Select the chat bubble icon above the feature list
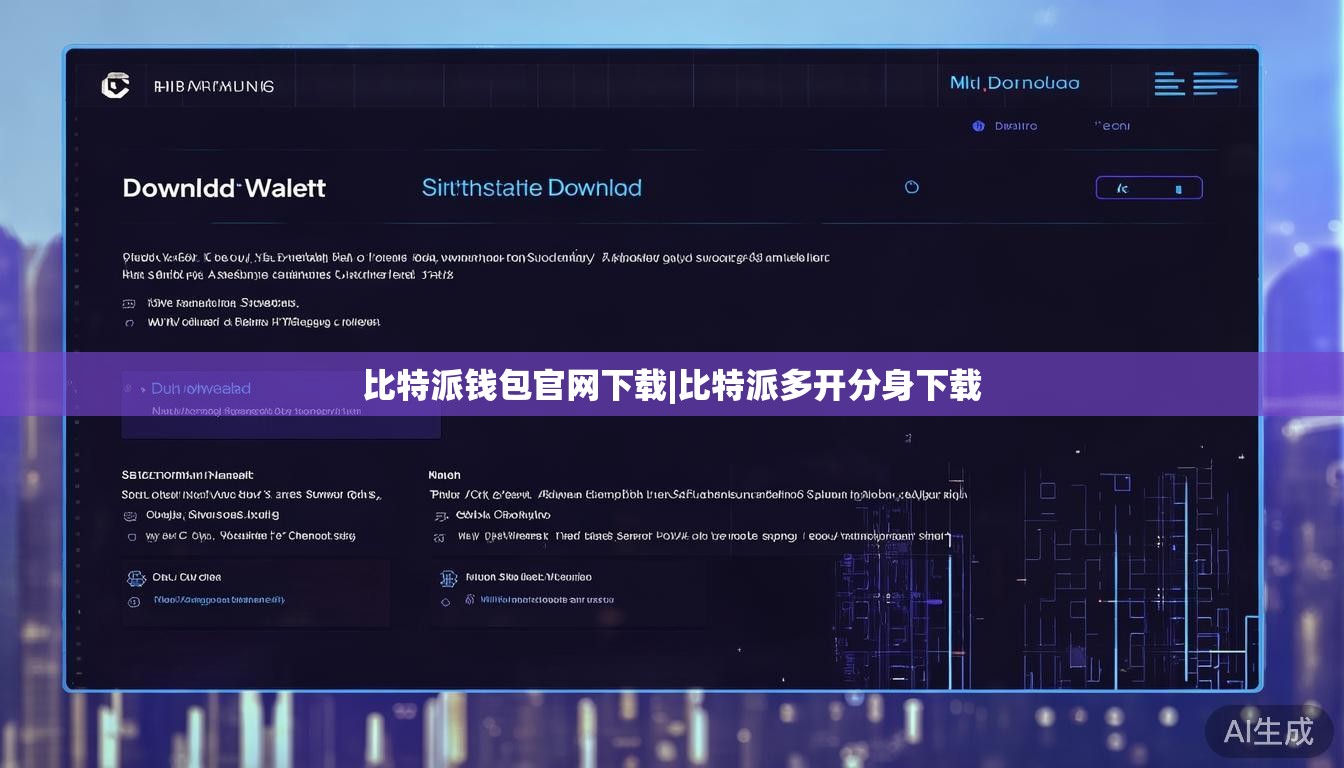1344x768 pixels. pyautogui.click(x=129, y=302)
